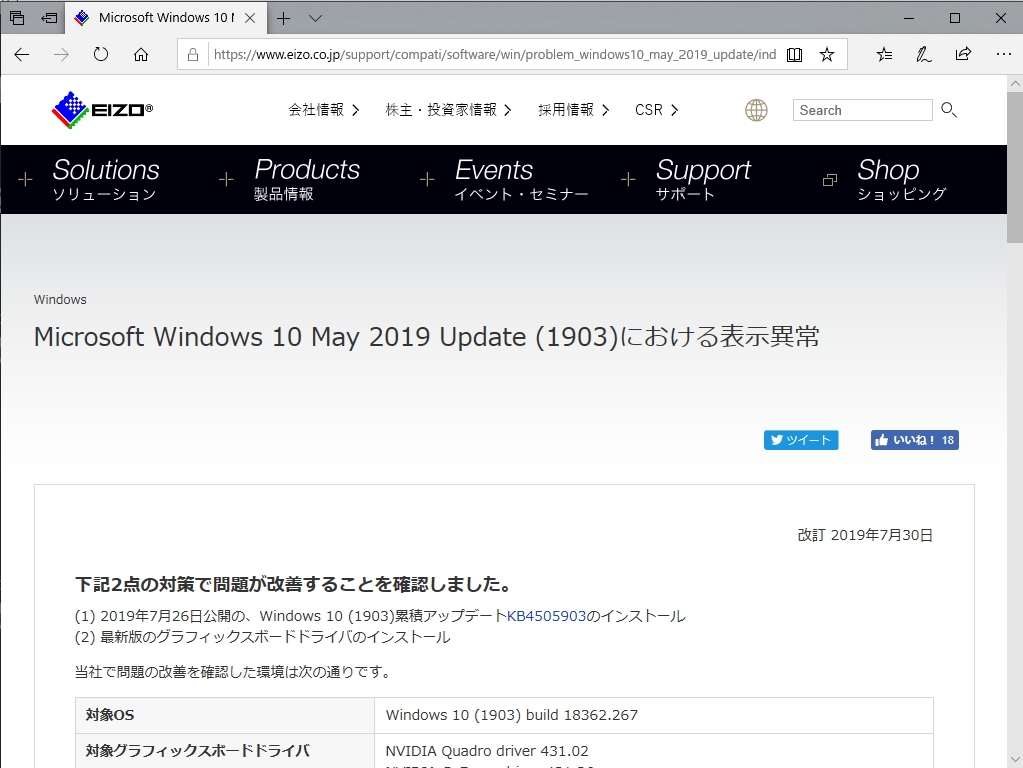Select the eizo.co.jp address bar URL

point(495,54)
